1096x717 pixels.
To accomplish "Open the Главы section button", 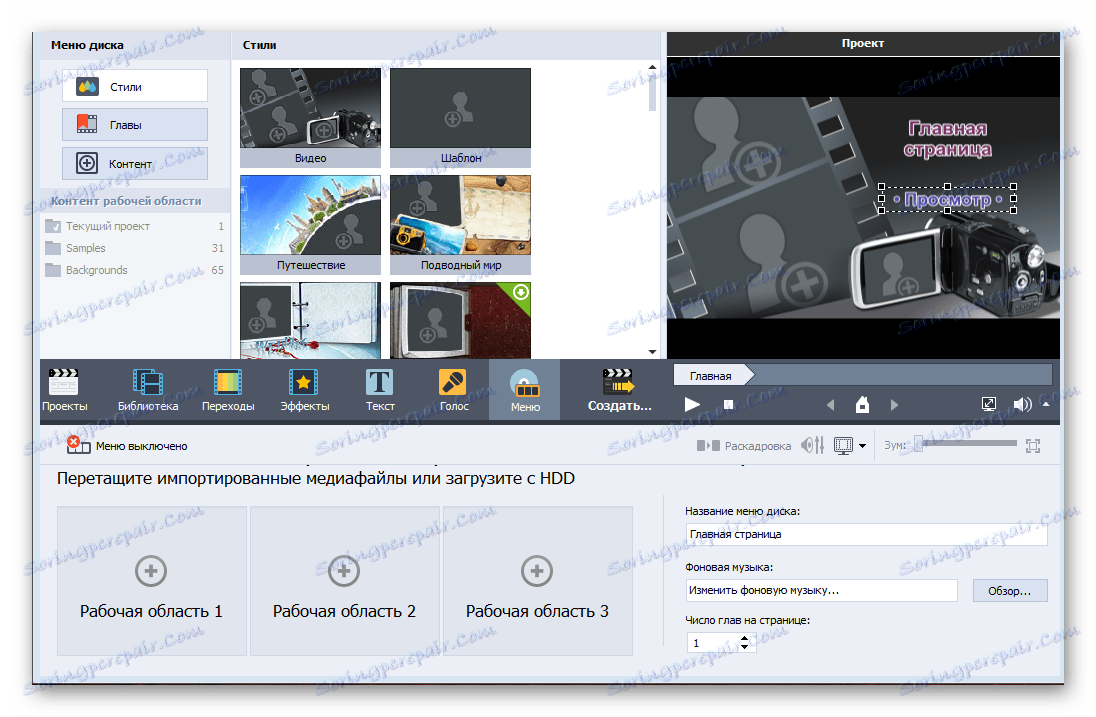I will coord(134,124).
